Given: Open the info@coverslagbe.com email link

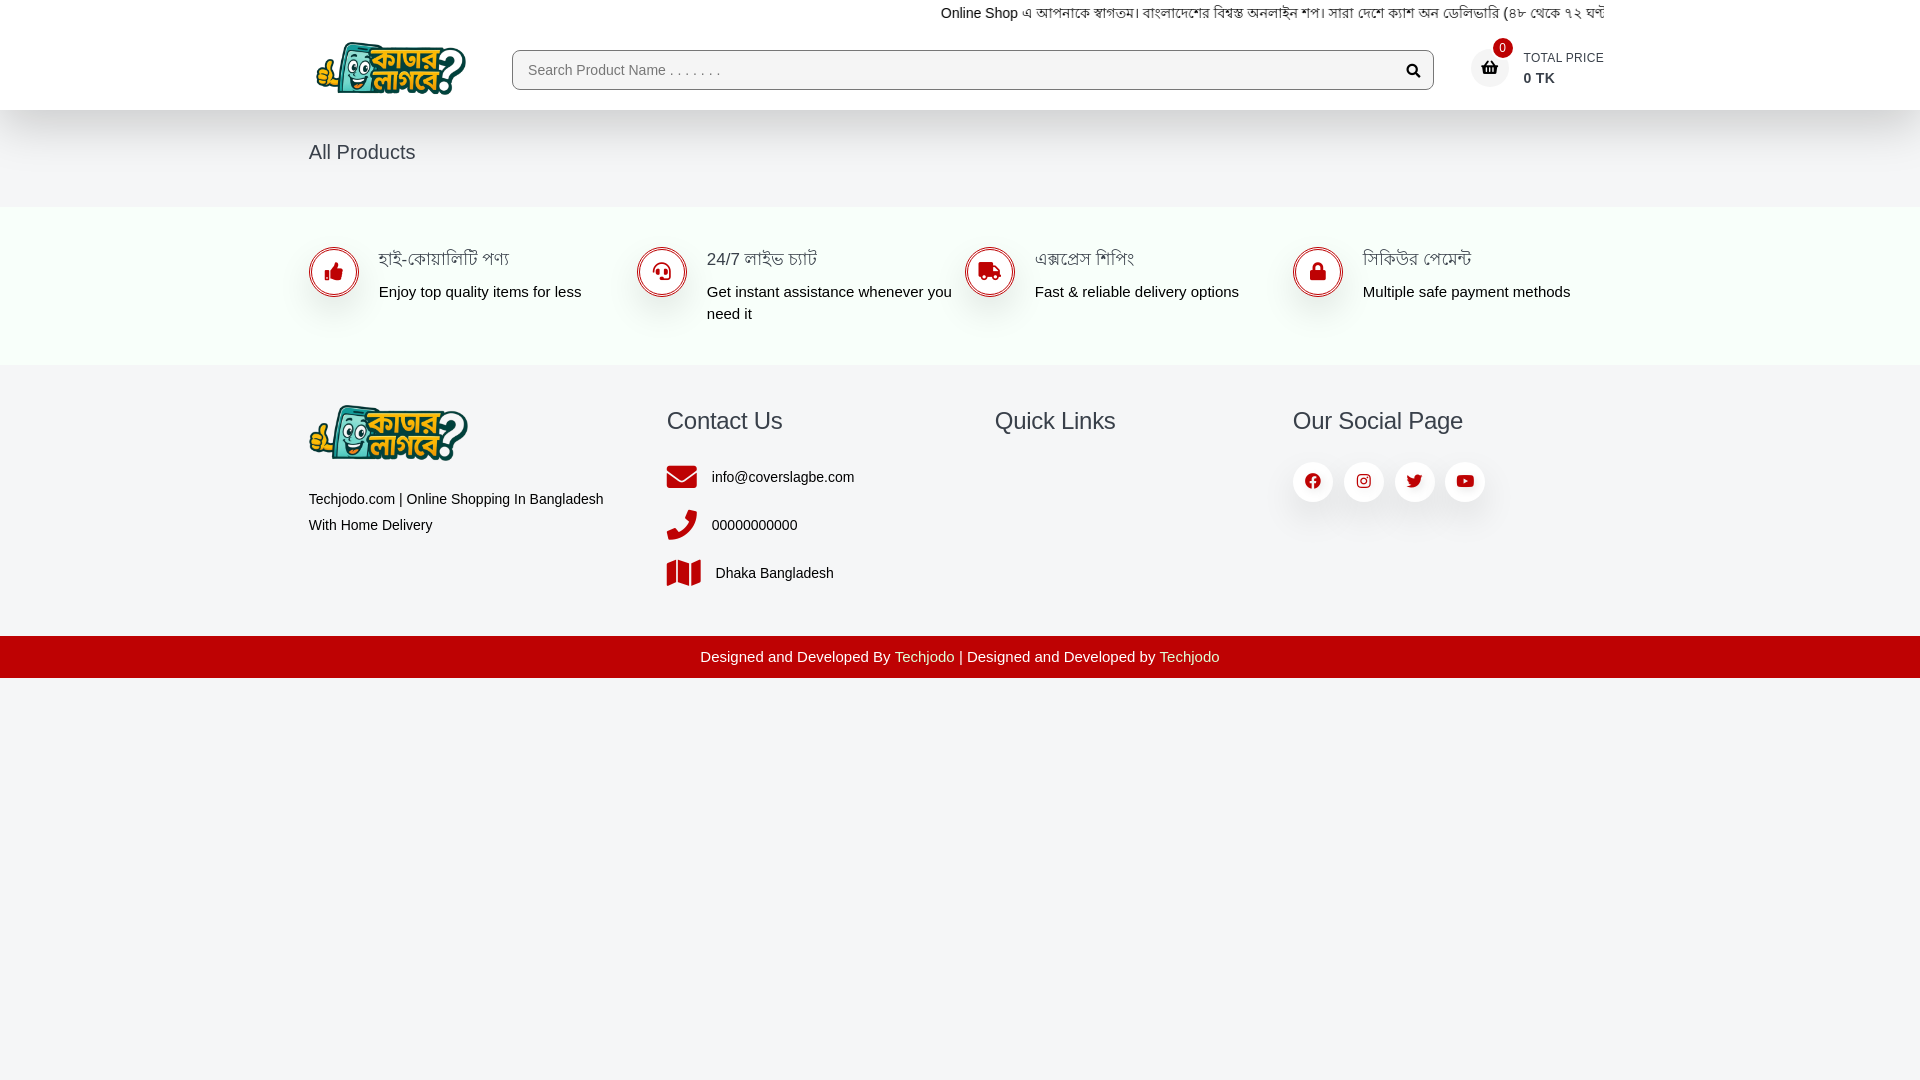Looking at the screenshot, I should [782, 477].
